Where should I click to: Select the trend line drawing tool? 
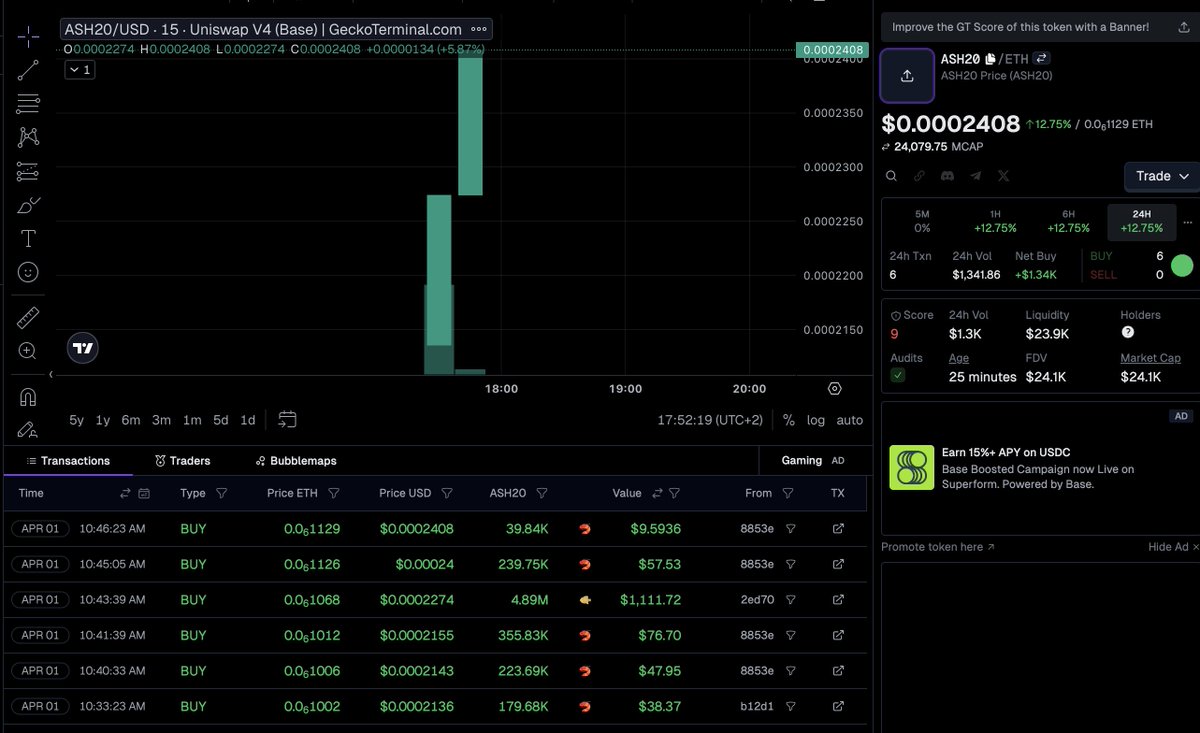(28, 70)
